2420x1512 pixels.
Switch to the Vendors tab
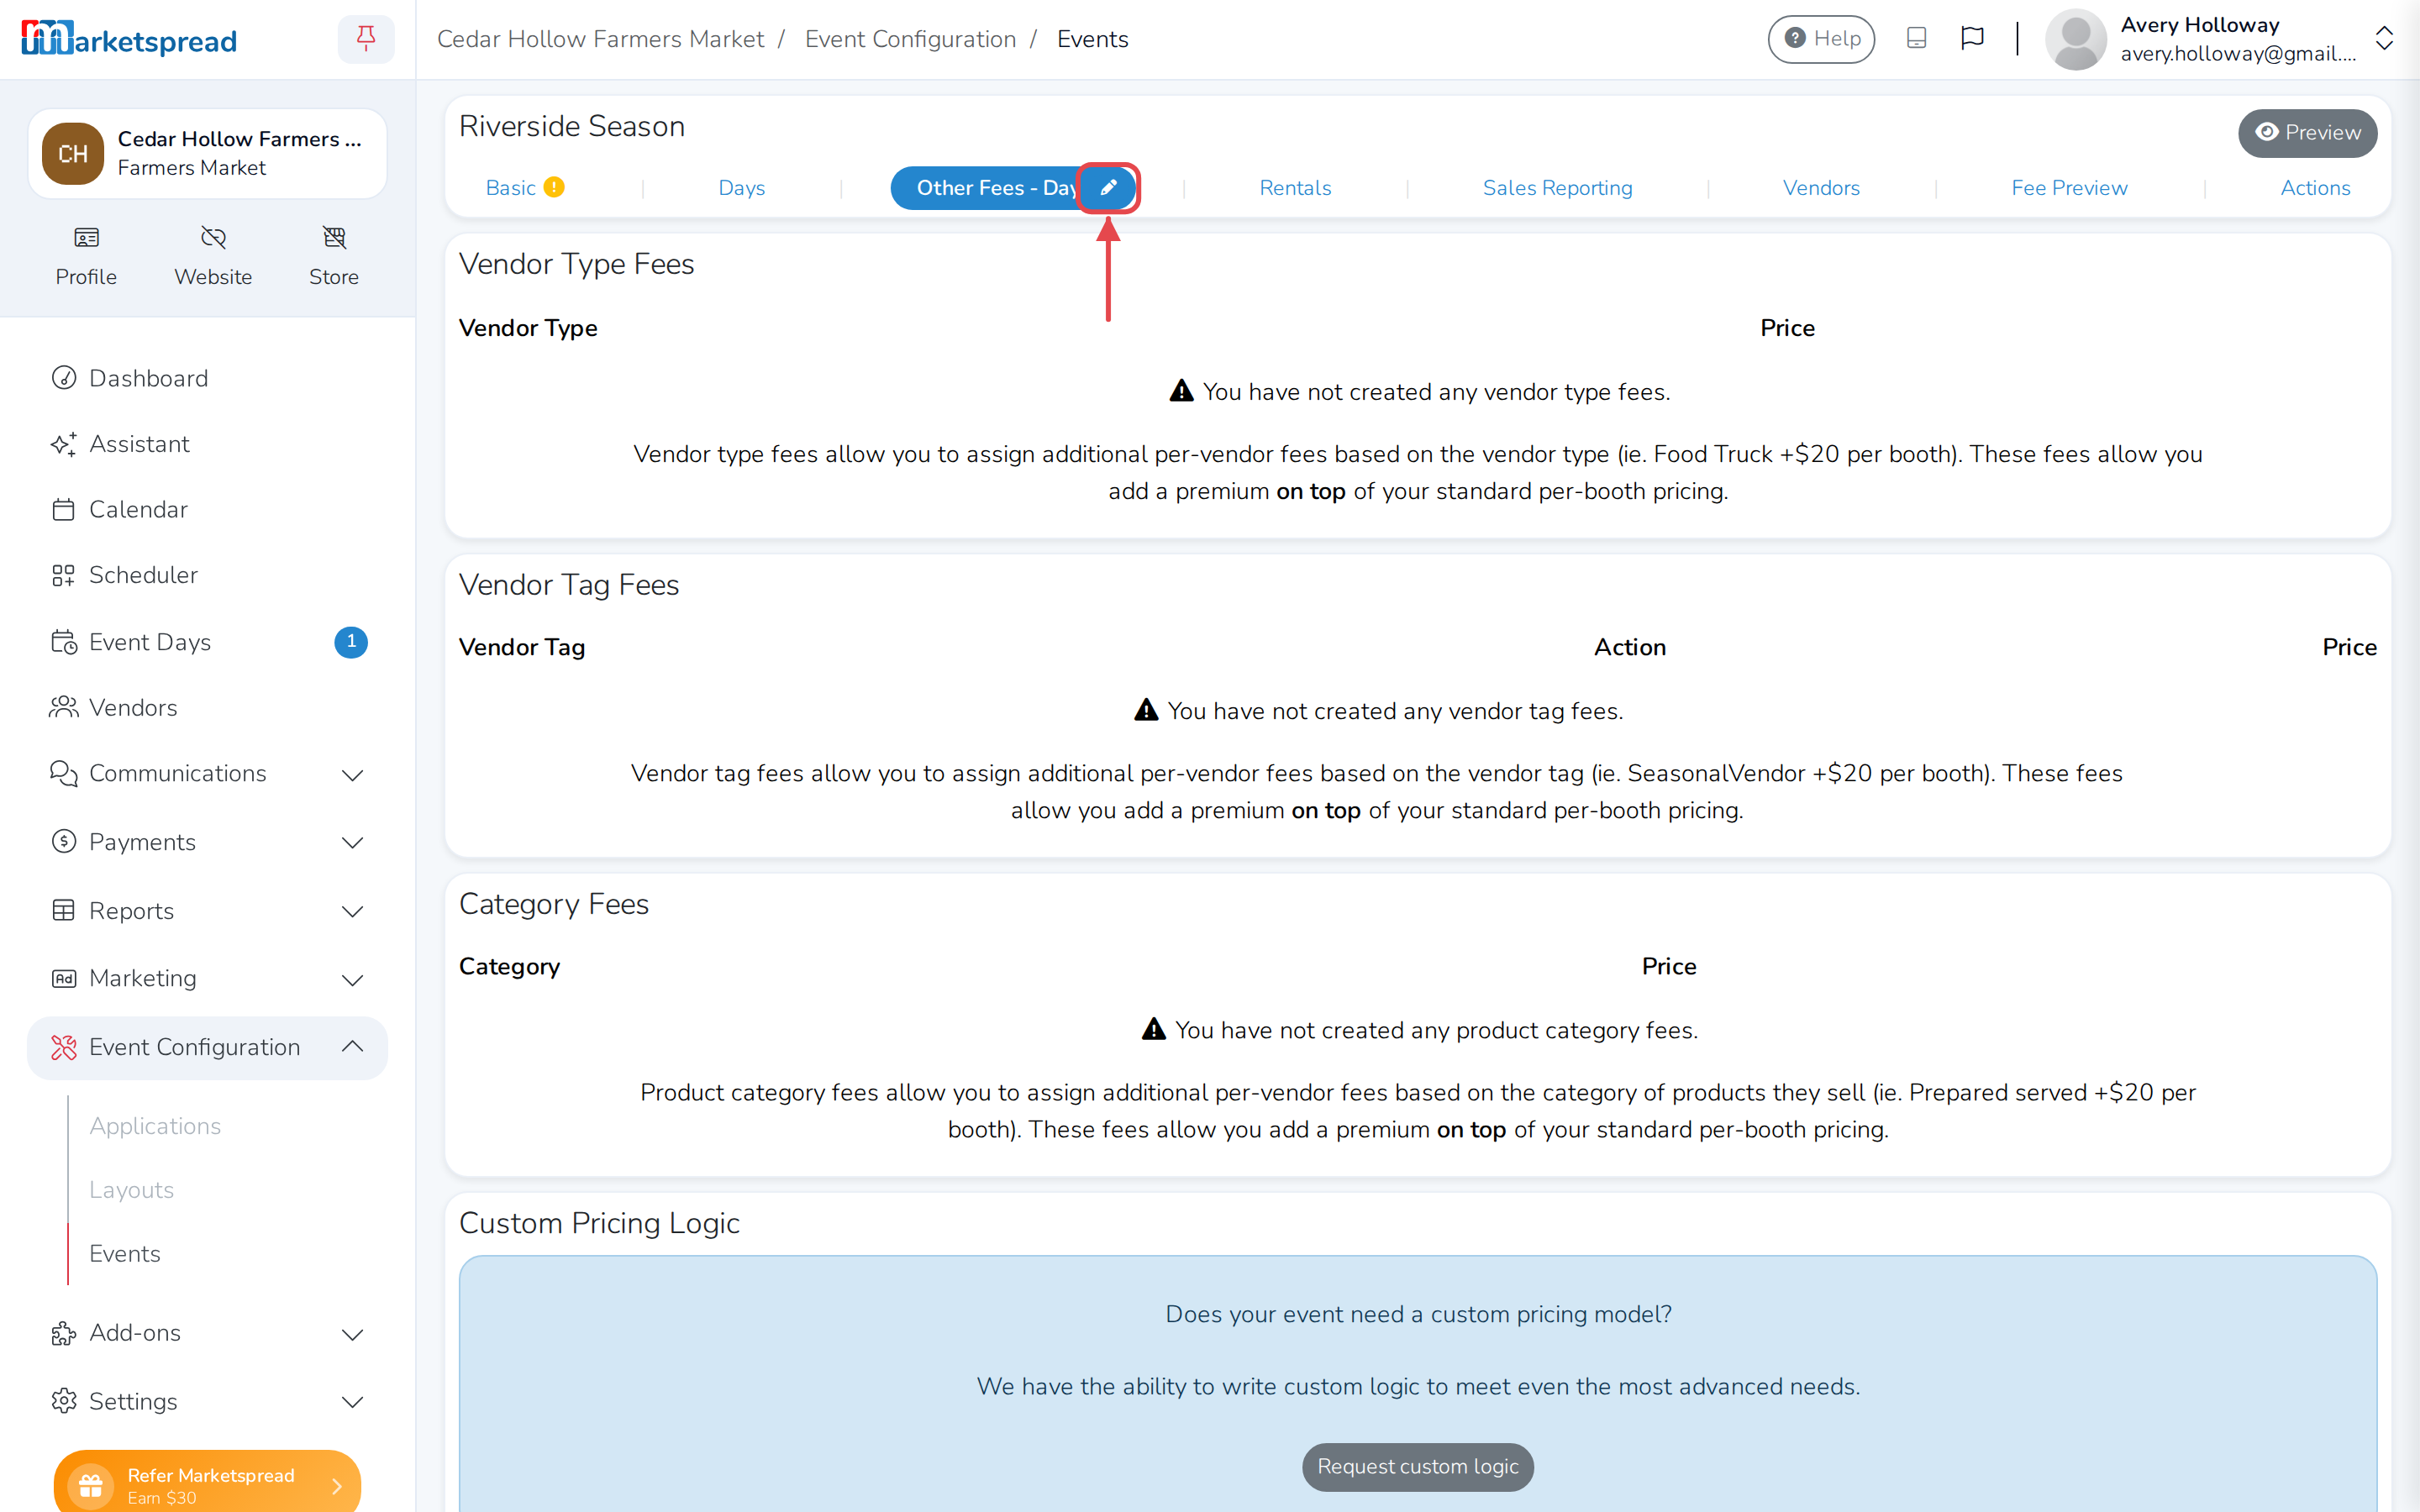(x=1821, y=187)
